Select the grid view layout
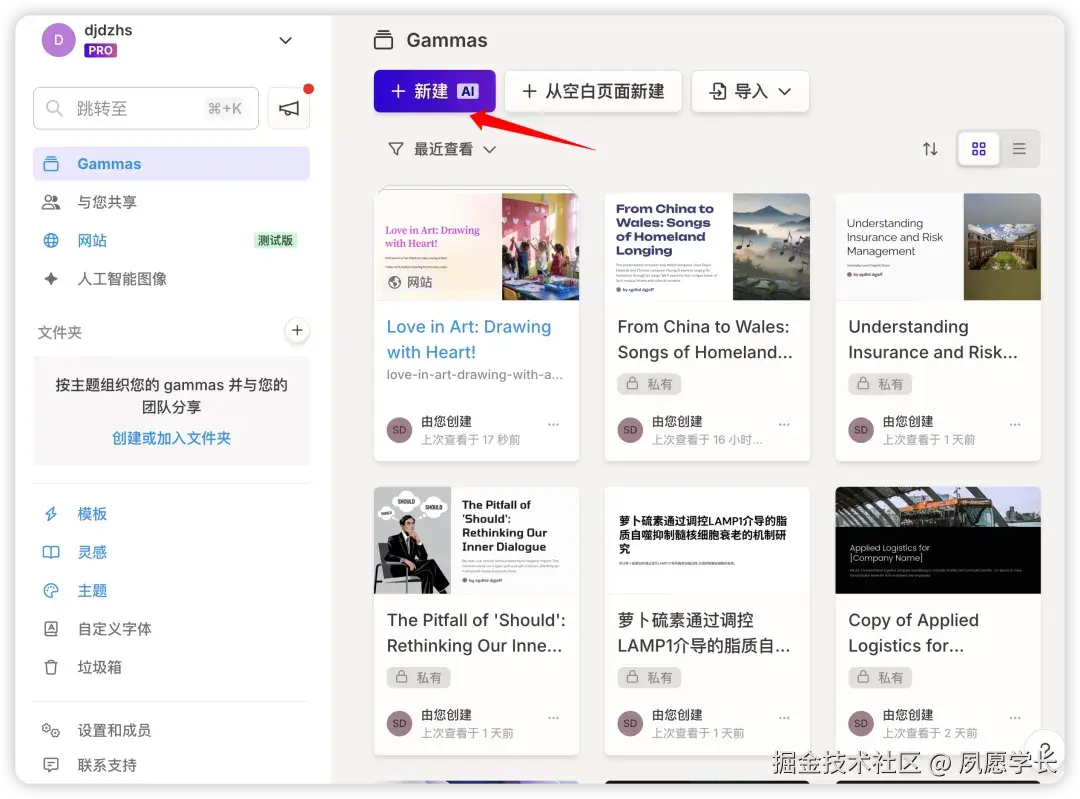 click(x=979, y=148)
